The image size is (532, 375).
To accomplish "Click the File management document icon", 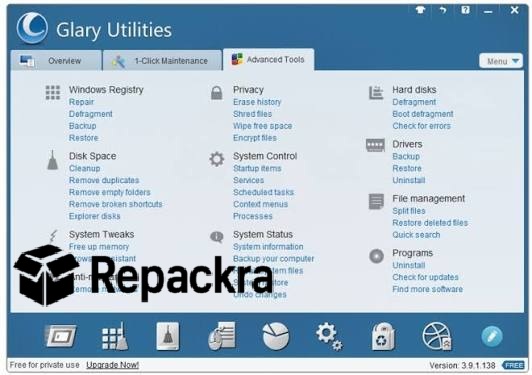I will 376,202.
